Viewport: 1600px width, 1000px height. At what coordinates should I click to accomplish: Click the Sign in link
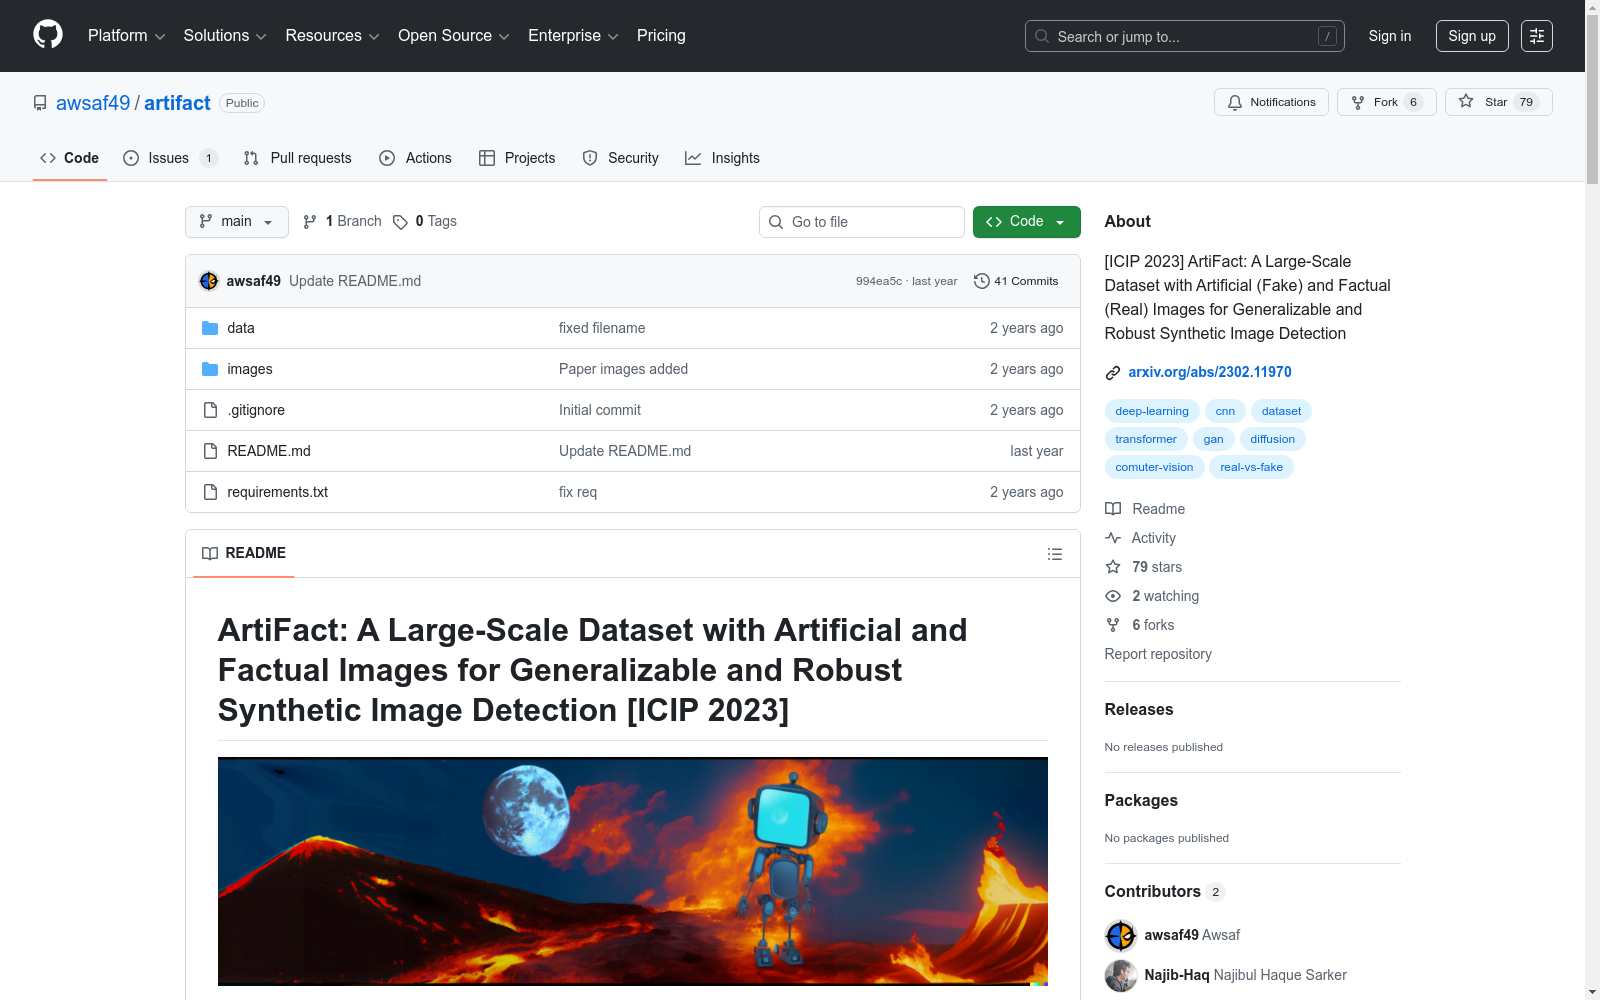point(1390,36)
